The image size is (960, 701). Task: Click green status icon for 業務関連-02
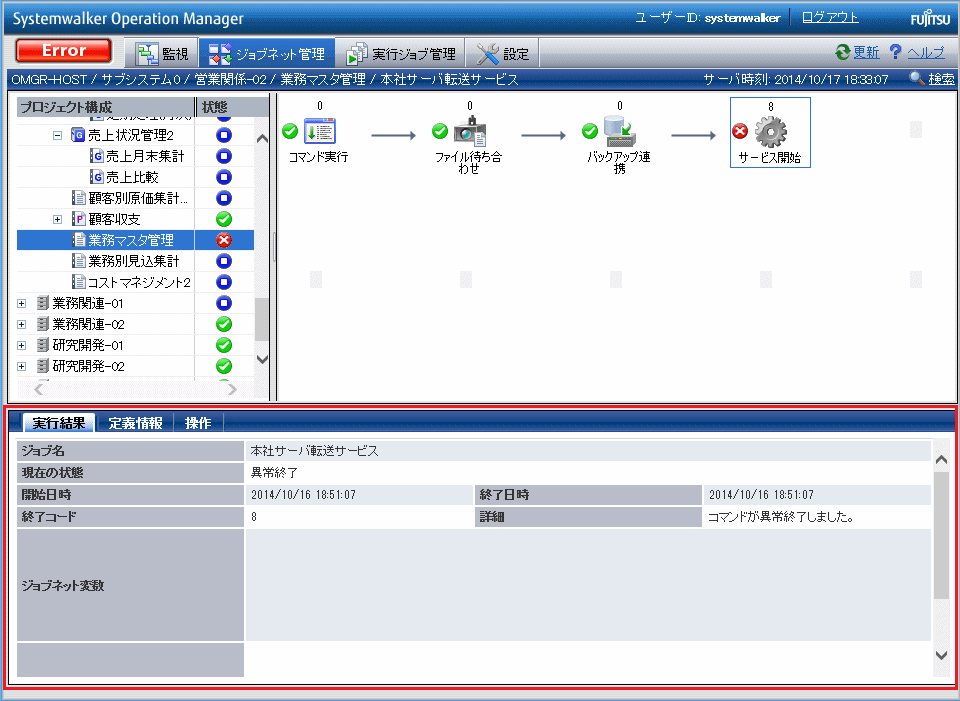224,324
